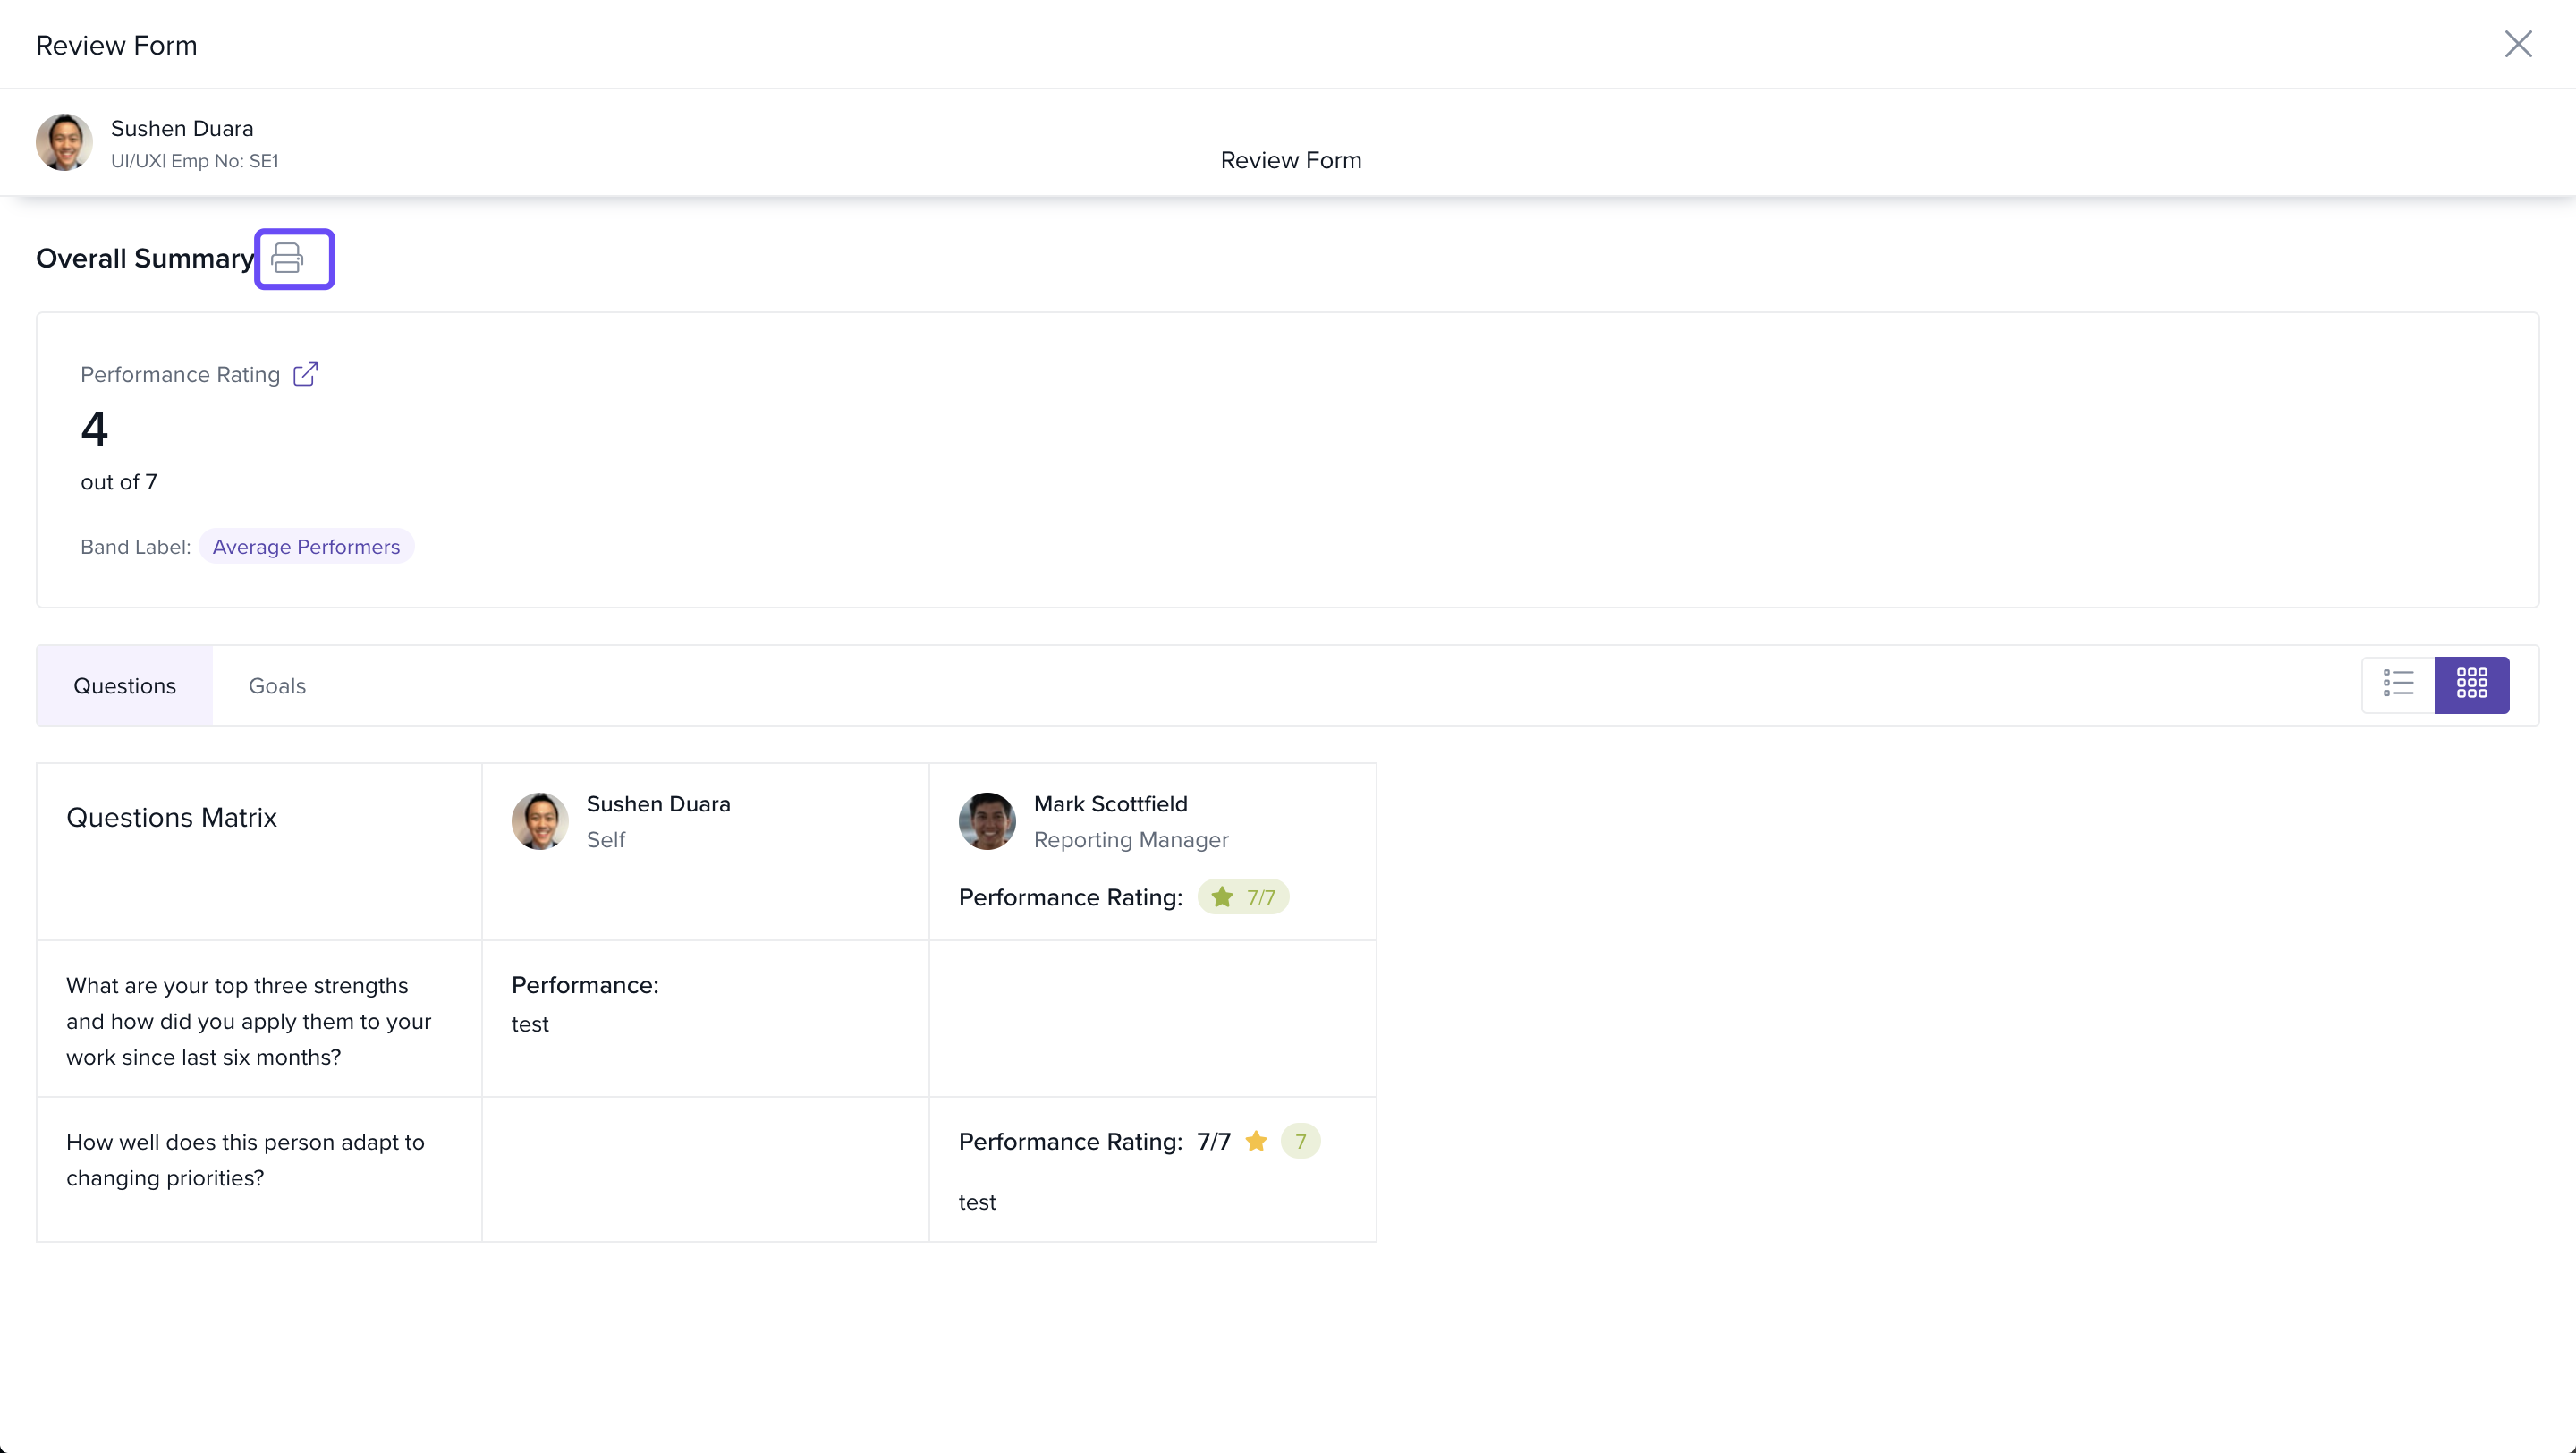Screen dimensions: 2576x1453
Task: Open Performance Rating external link icon
Action: [305, 374]
